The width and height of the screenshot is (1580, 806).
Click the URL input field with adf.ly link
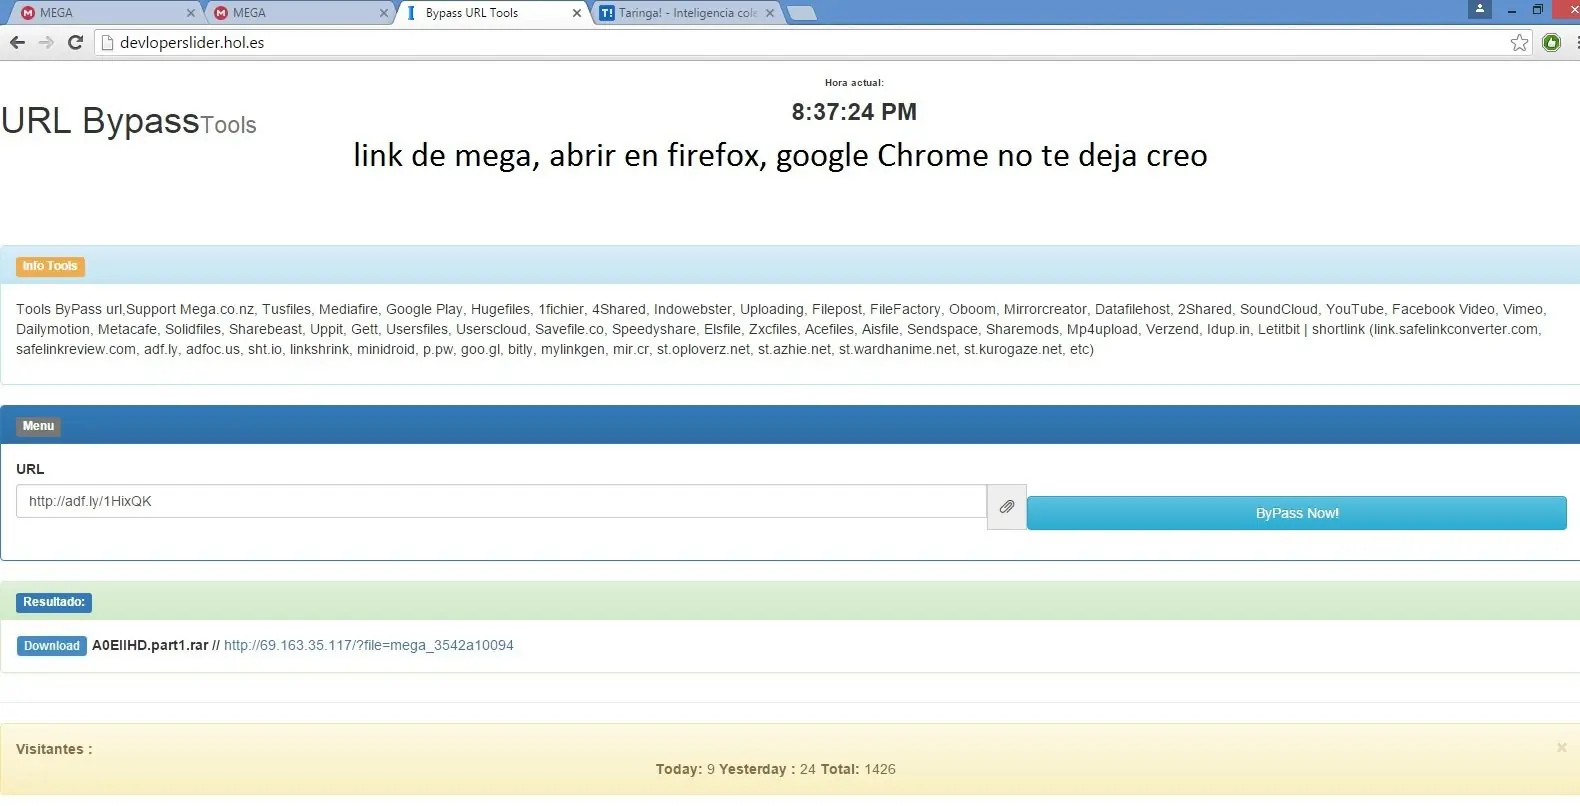point(501,501)
